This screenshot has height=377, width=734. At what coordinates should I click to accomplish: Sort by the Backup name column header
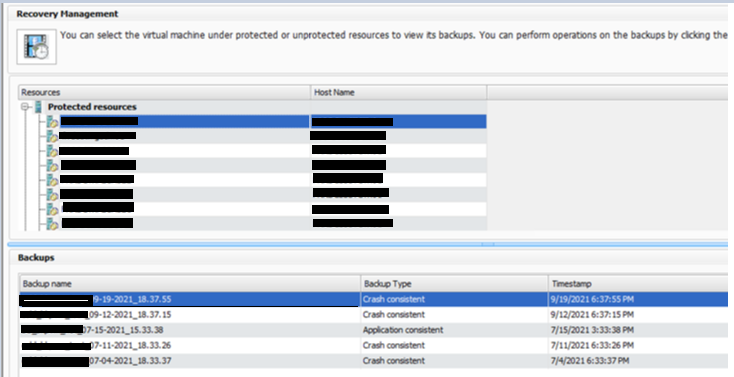tap(190, 284)
